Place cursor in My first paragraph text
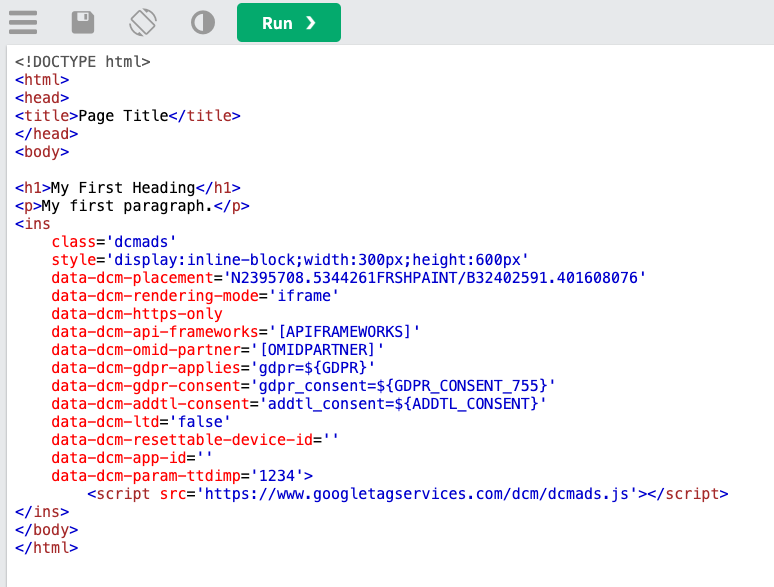Viewport: 774px width, 587px height. pos(127,206)
